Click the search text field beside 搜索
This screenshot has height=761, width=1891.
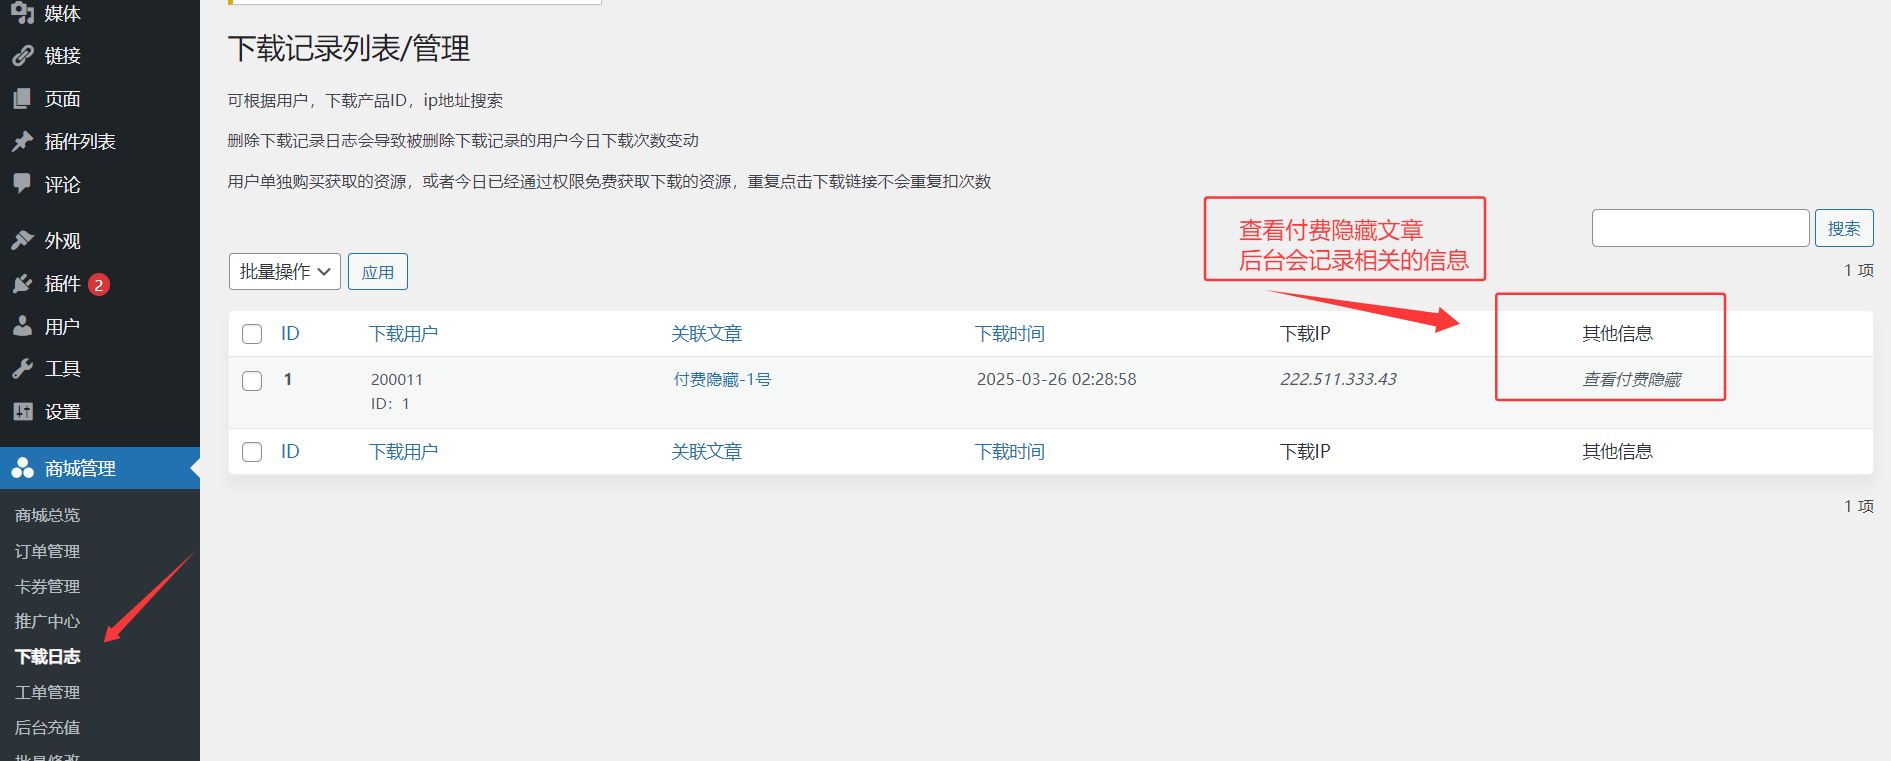click(1700, 228)
